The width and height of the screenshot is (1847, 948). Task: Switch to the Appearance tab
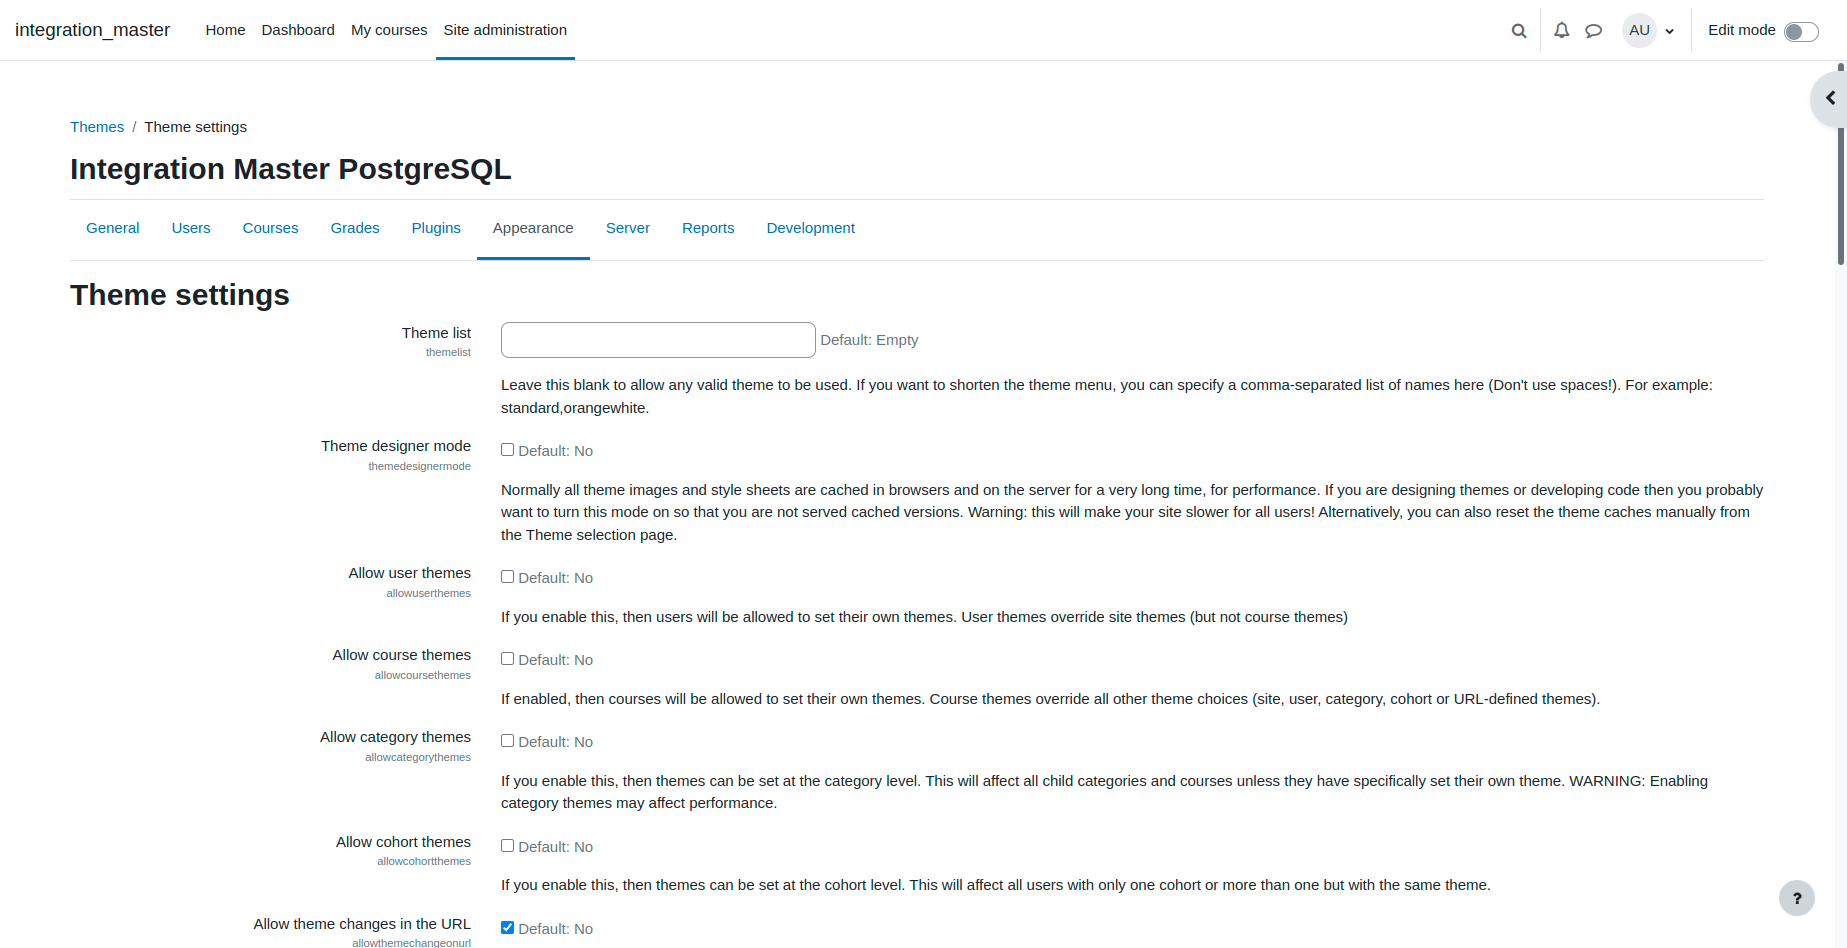pos(533,228)
